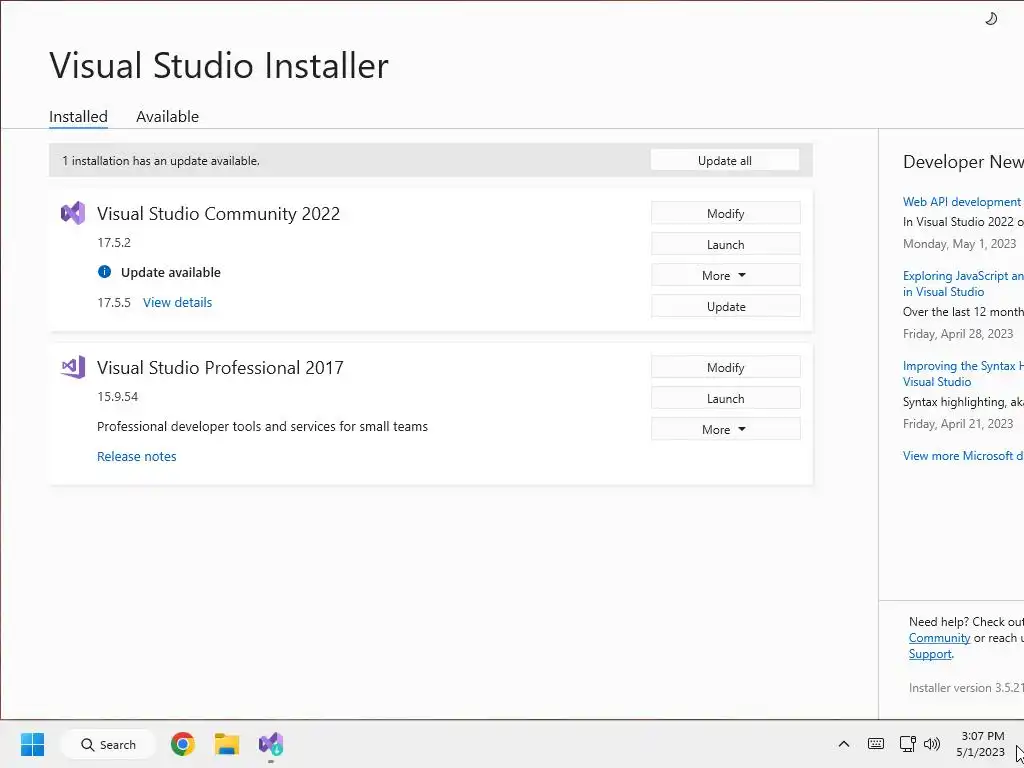This screenshot has height=768, width=1024.
Task: Open Windows Start menu
Action: coord(32,744)
